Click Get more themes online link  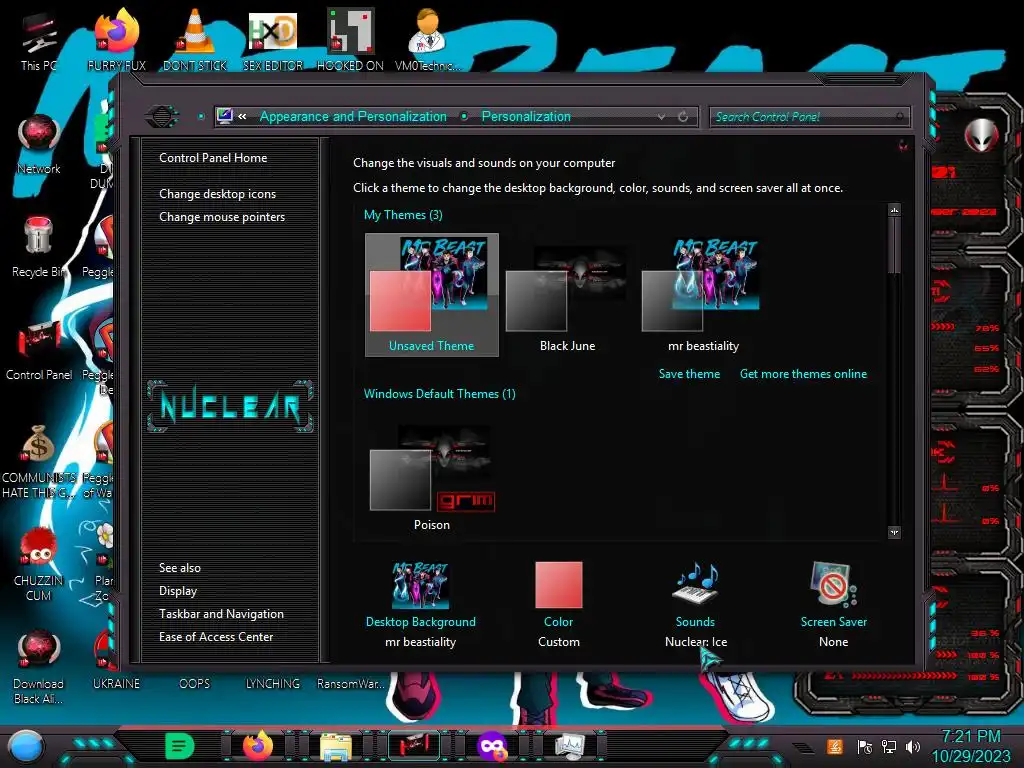(803, 374)
